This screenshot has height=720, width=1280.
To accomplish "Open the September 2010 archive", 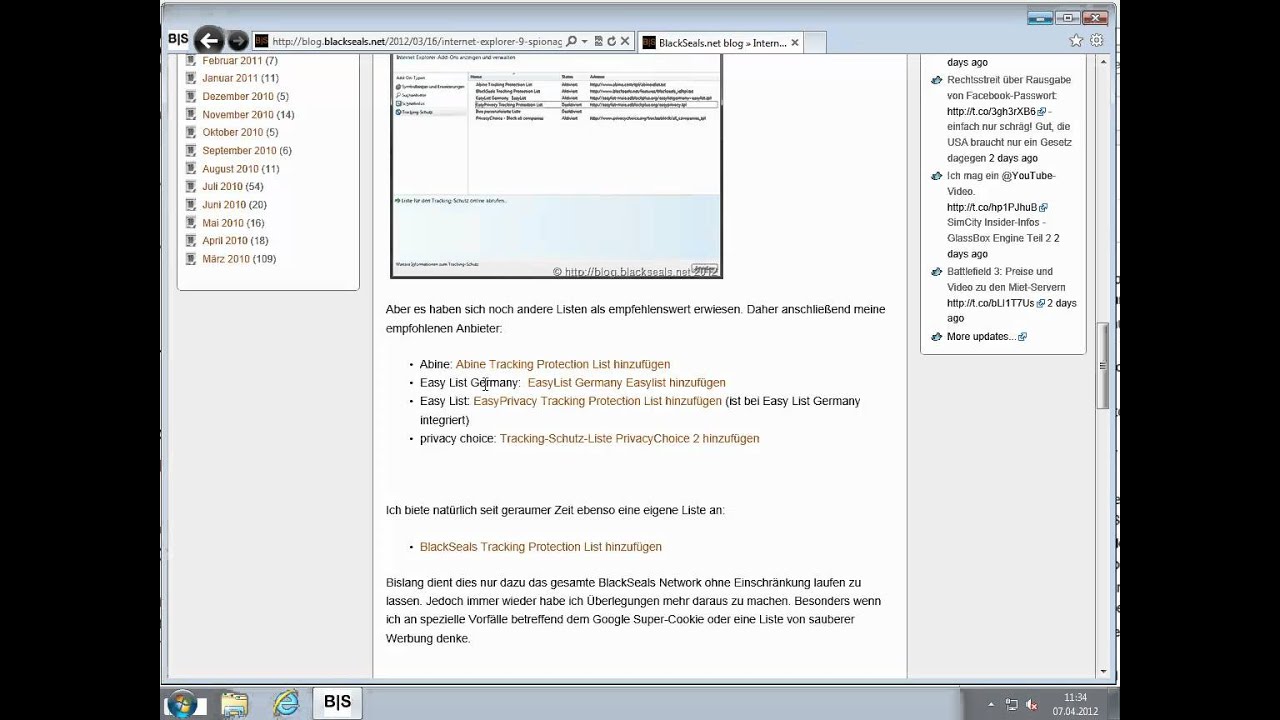I will click(239, 150).
